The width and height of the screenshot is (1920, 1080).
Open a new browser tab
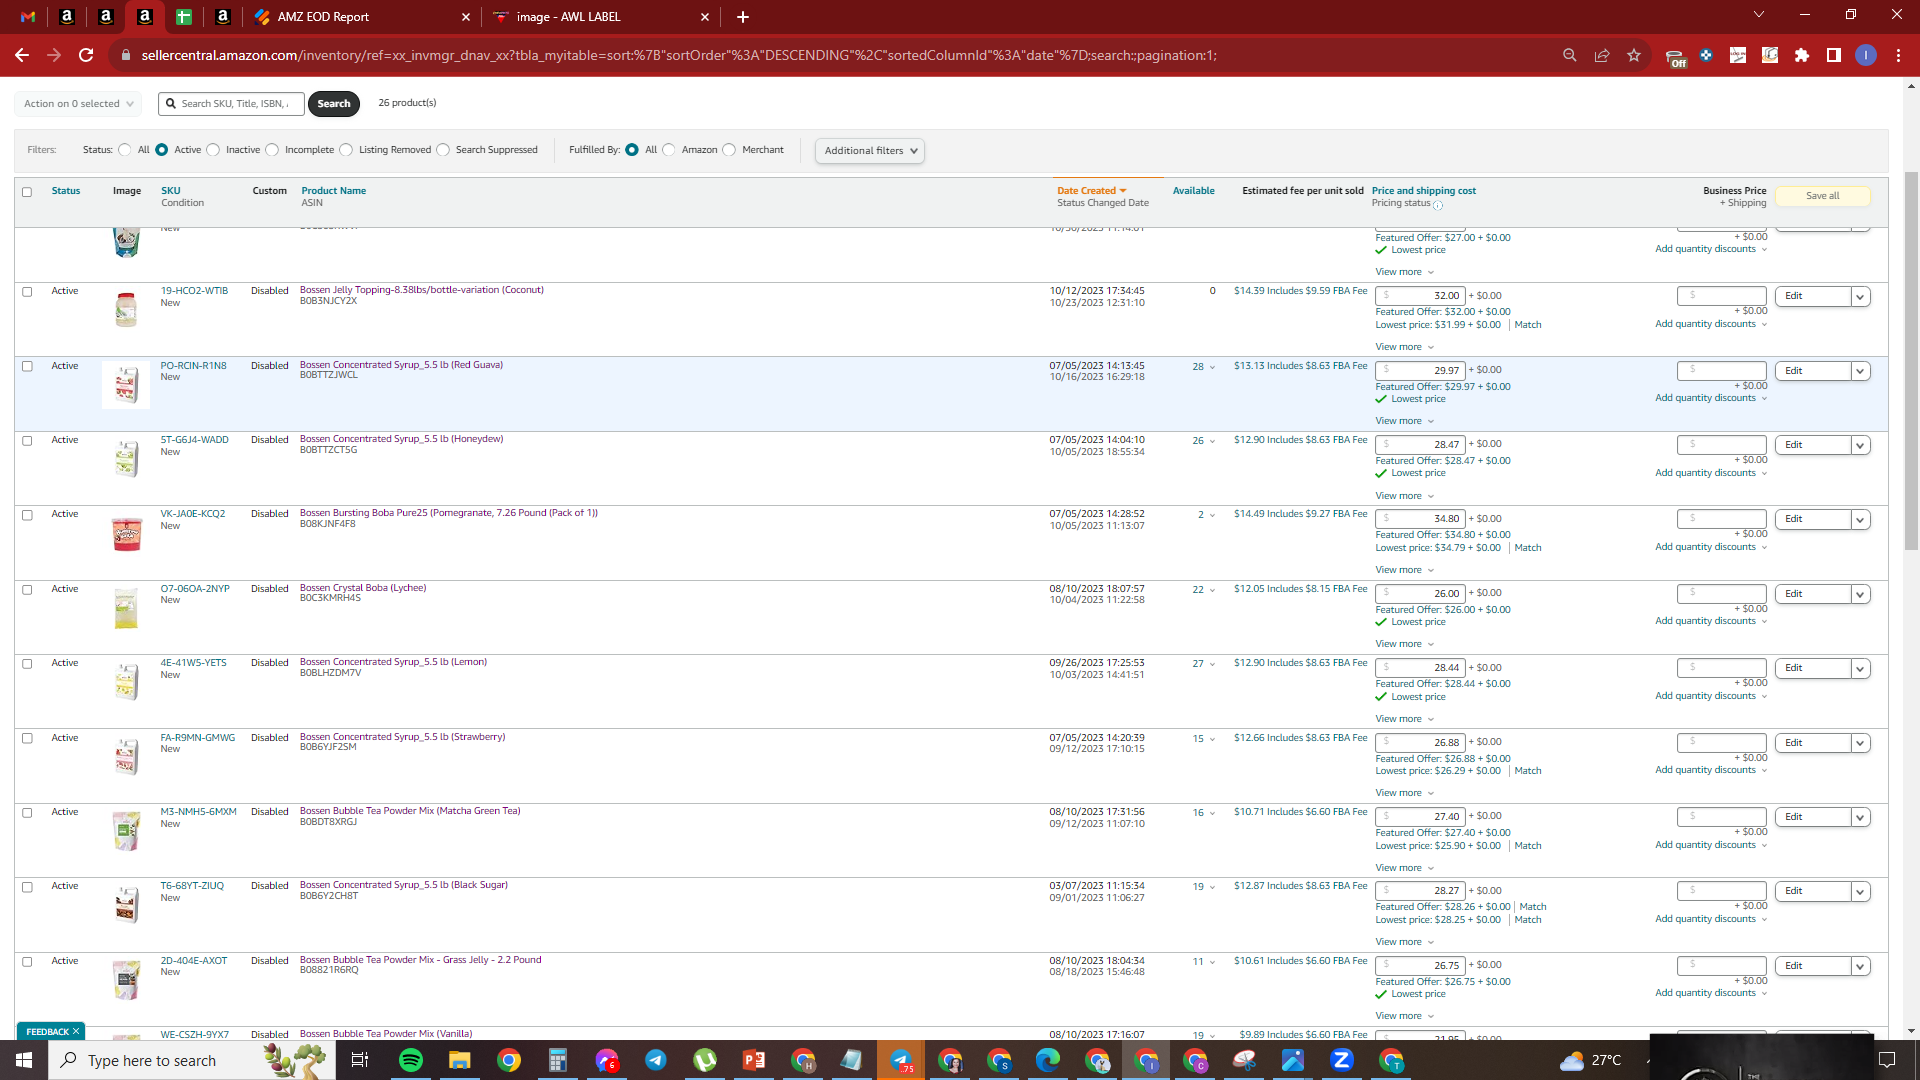tap(742, 17)
